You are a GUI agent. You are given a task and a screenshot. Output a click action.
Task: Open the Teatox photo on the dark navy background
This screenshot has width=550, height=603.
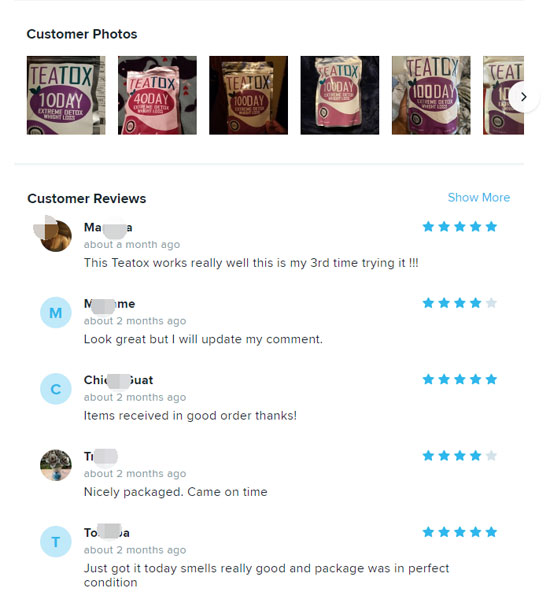(340, 95)
